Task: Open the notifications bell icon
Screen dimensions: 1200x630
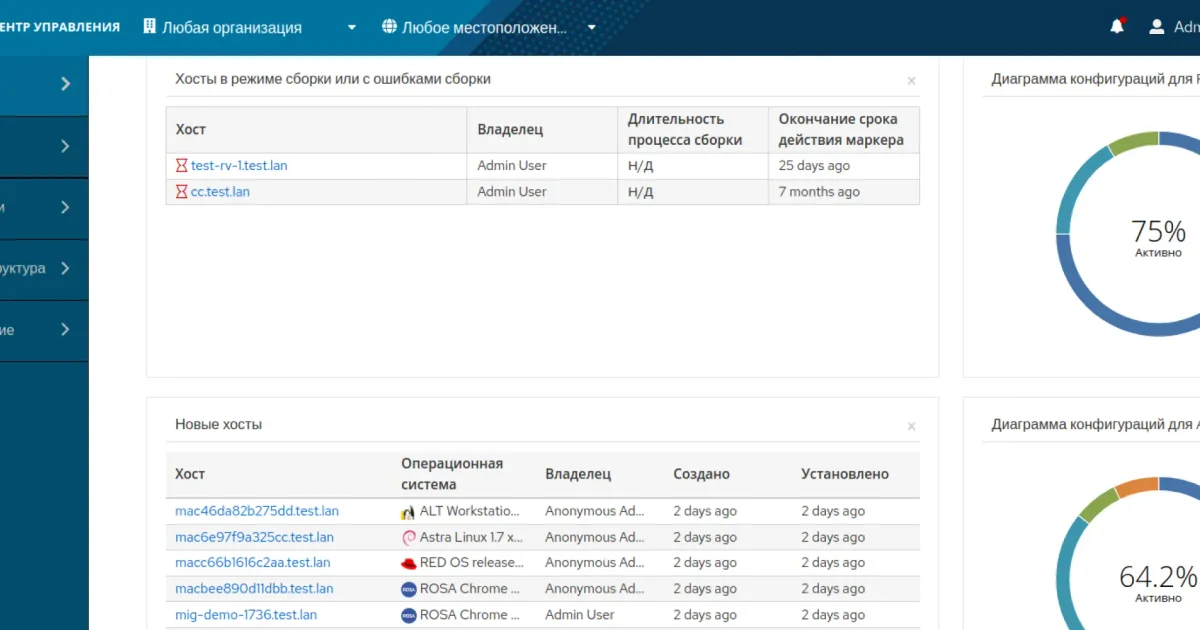Action: coord(1117,27)
